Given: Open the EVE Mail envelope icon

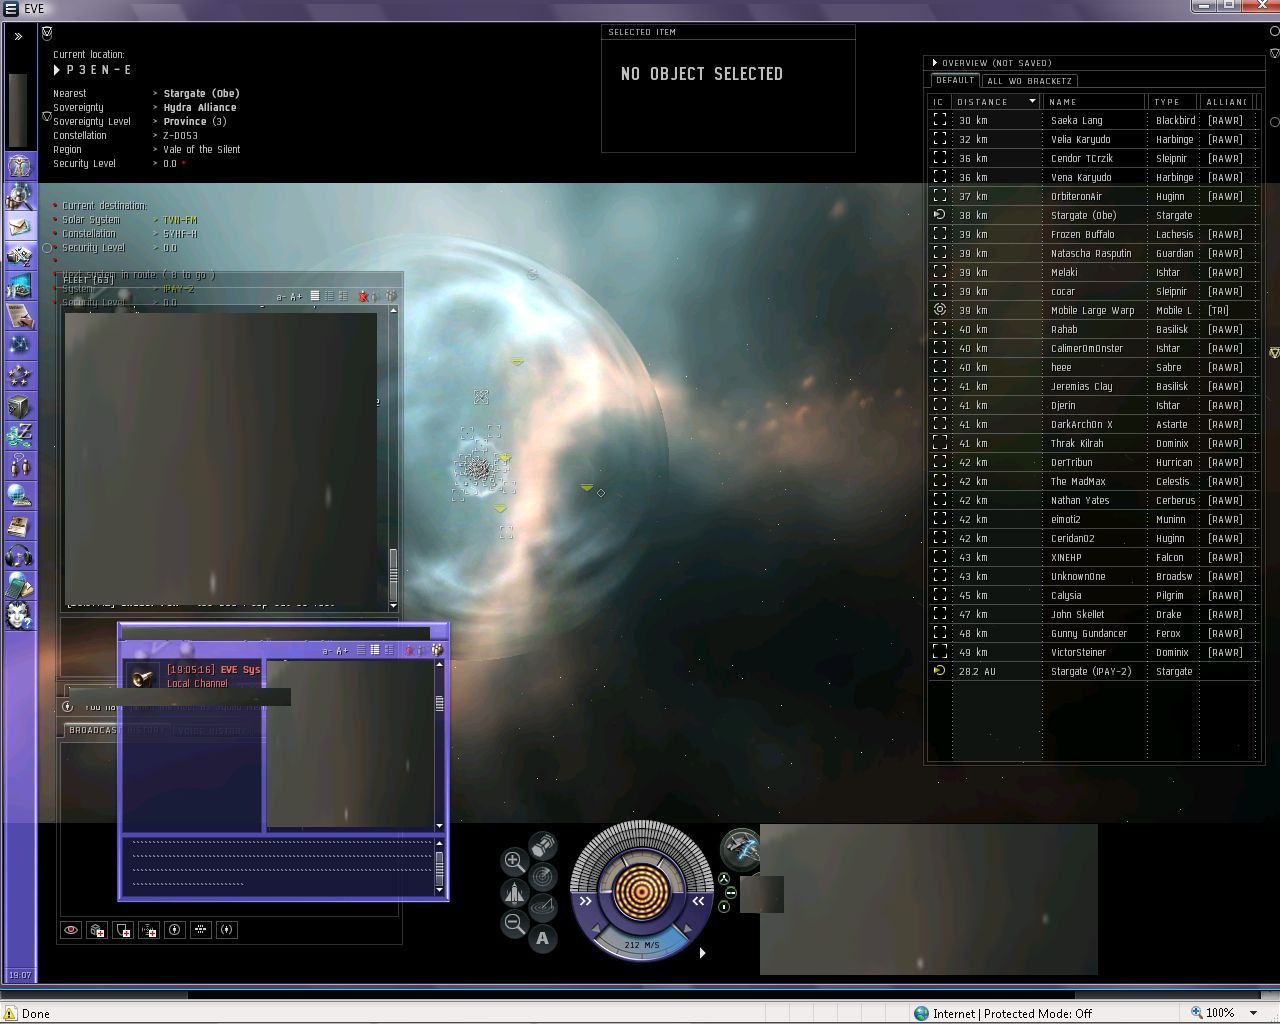Looking at the screenshot, I should (x=19, y=226).
